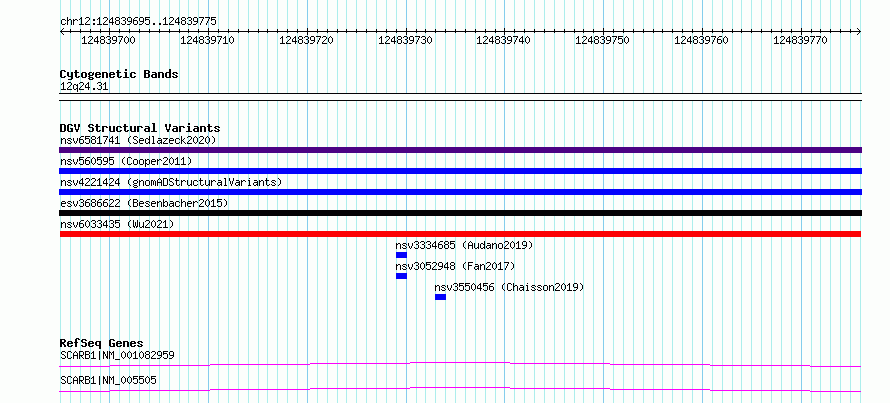Click the RefSeq Genes track title
This screenshot has height=403, width=890.
click(102, 343)
